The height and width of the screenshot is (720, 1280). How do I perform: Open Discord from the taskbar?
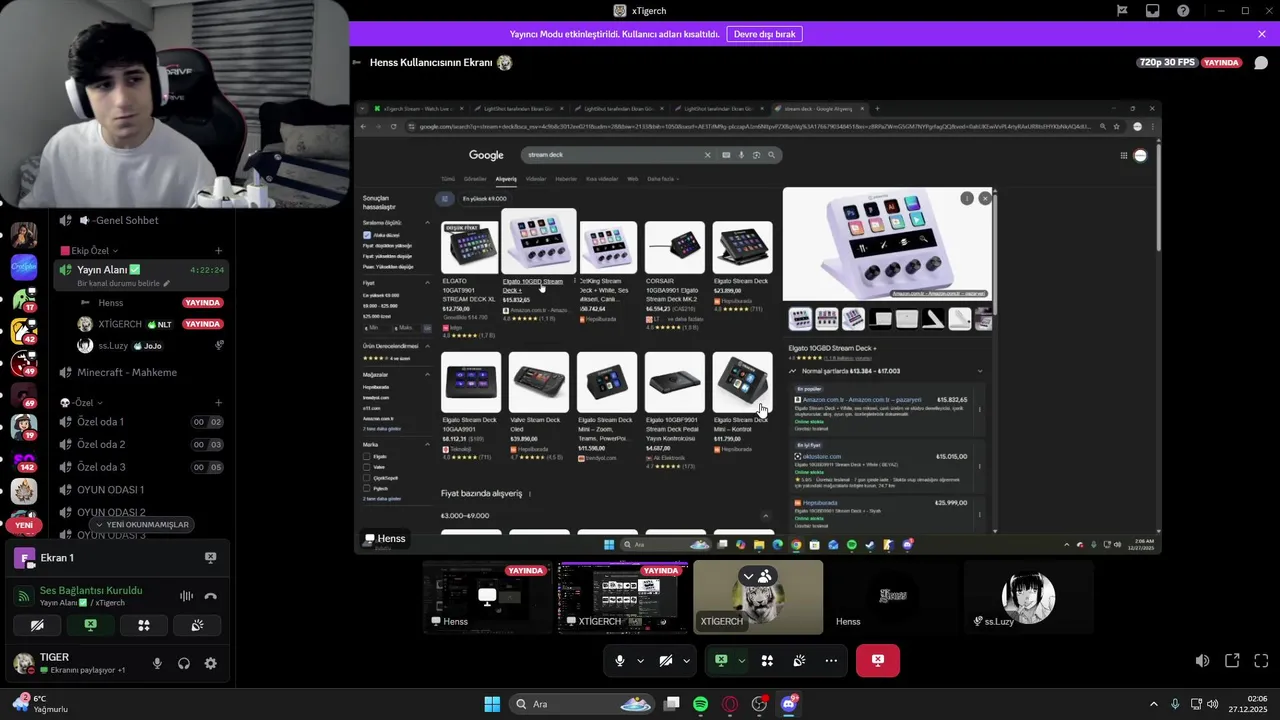click(x=788, y=704)
